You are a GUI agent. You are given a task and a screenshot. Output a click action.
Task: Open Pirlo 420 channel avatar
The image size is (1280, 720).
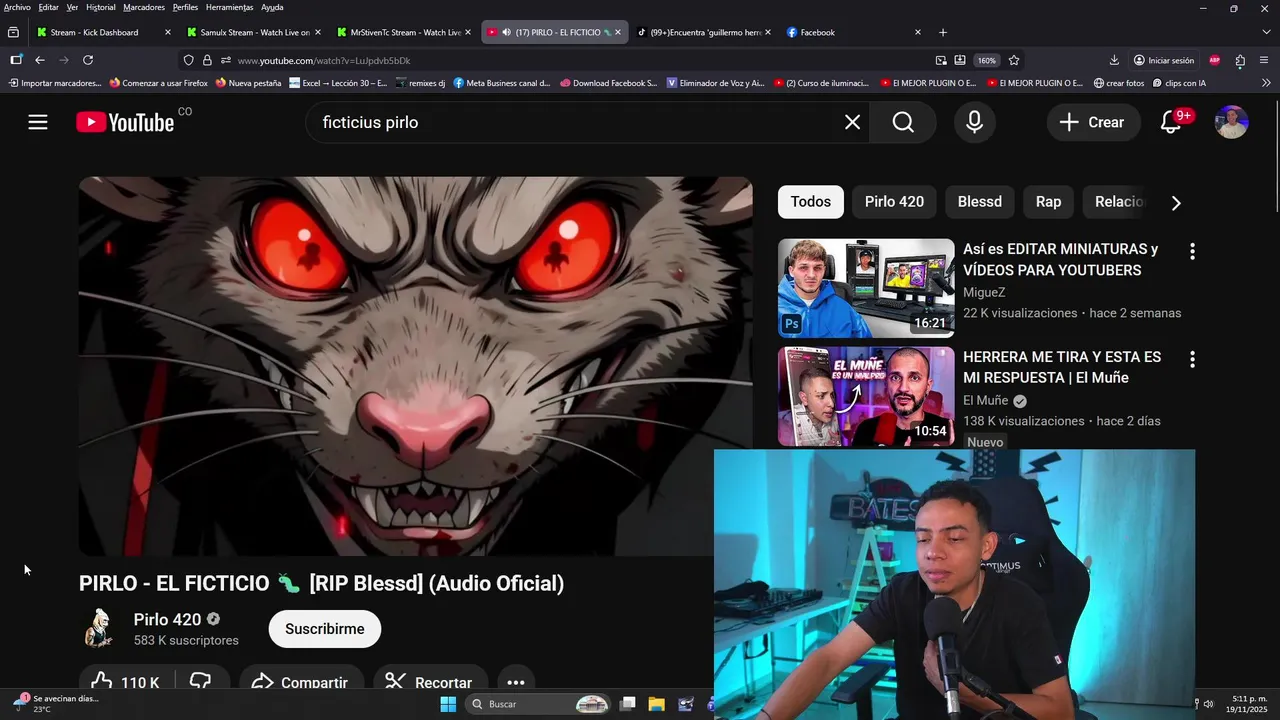98,629
